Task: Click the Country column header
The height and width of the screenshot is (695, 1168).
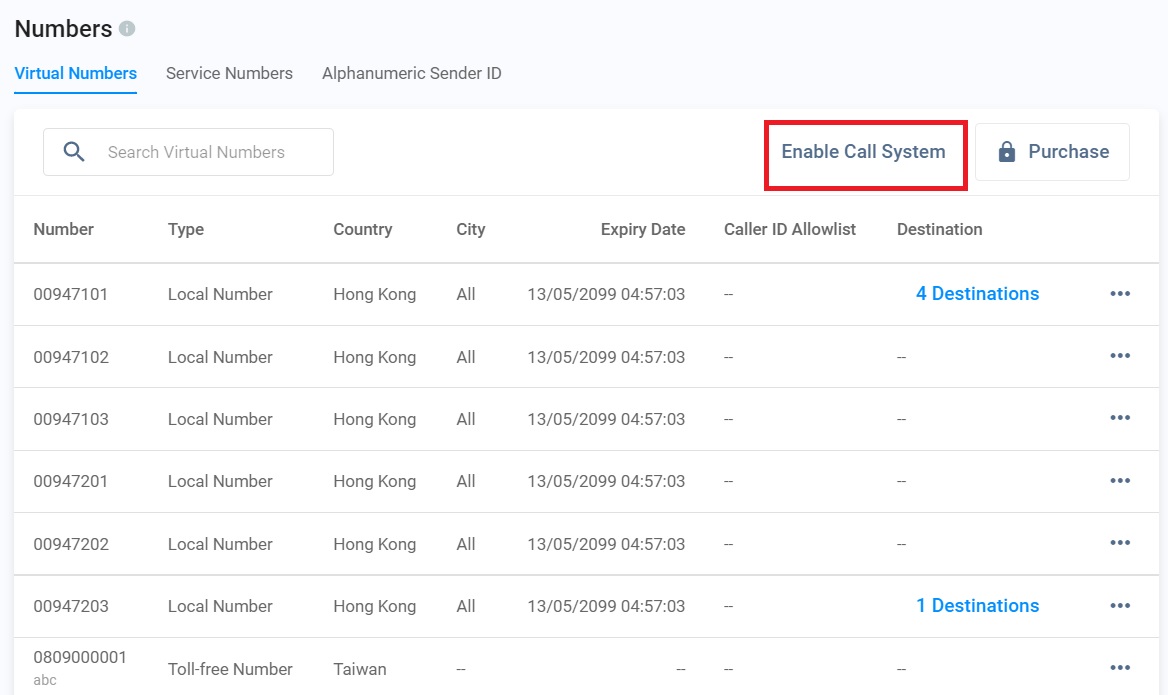Action: tap(362, 229)
